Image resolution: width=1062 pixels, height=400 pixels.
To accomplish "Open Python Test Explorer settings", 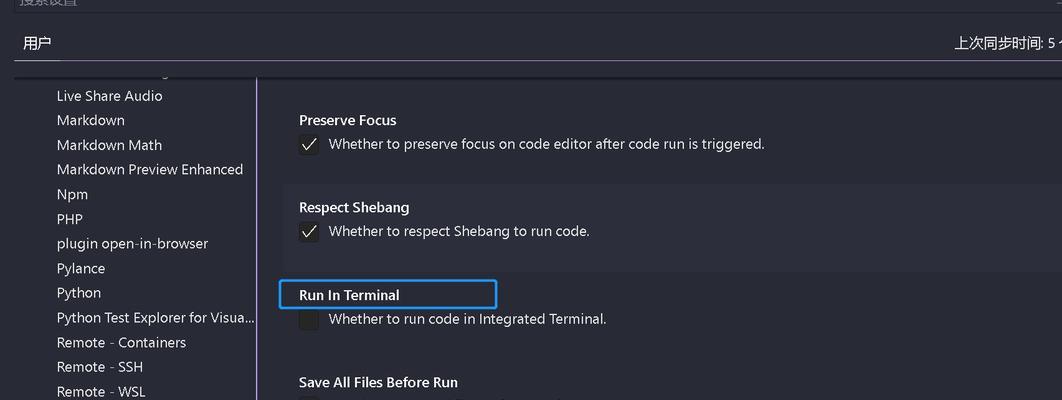I will click(156, 318).
